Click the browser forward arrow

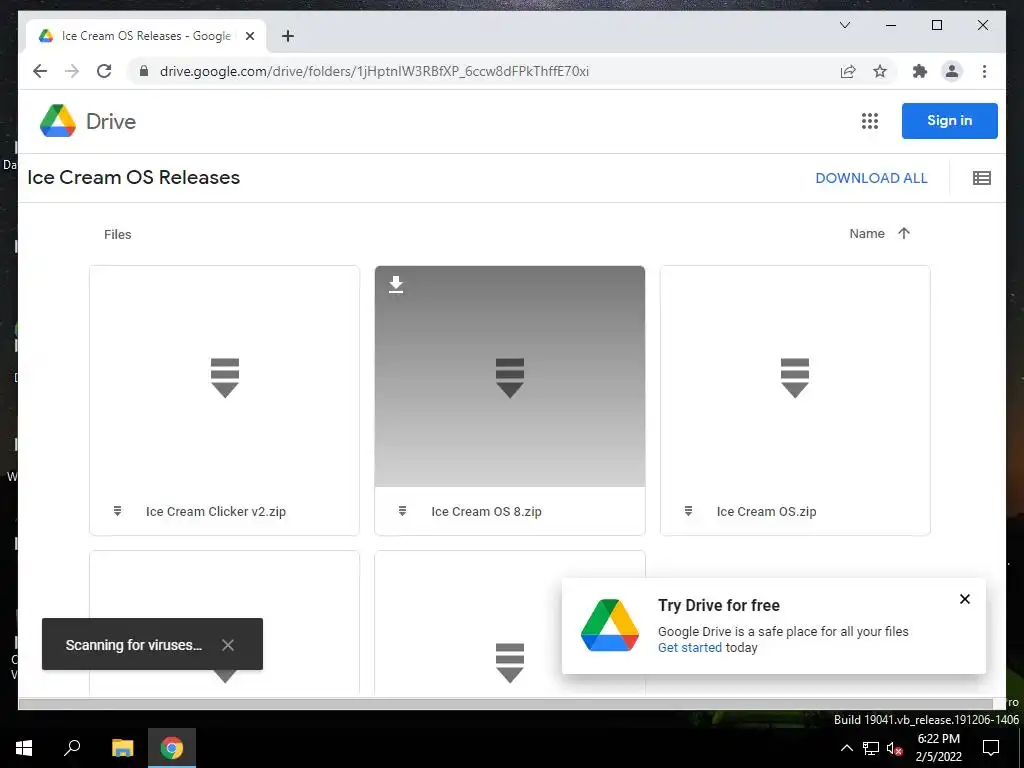point(72,71)
